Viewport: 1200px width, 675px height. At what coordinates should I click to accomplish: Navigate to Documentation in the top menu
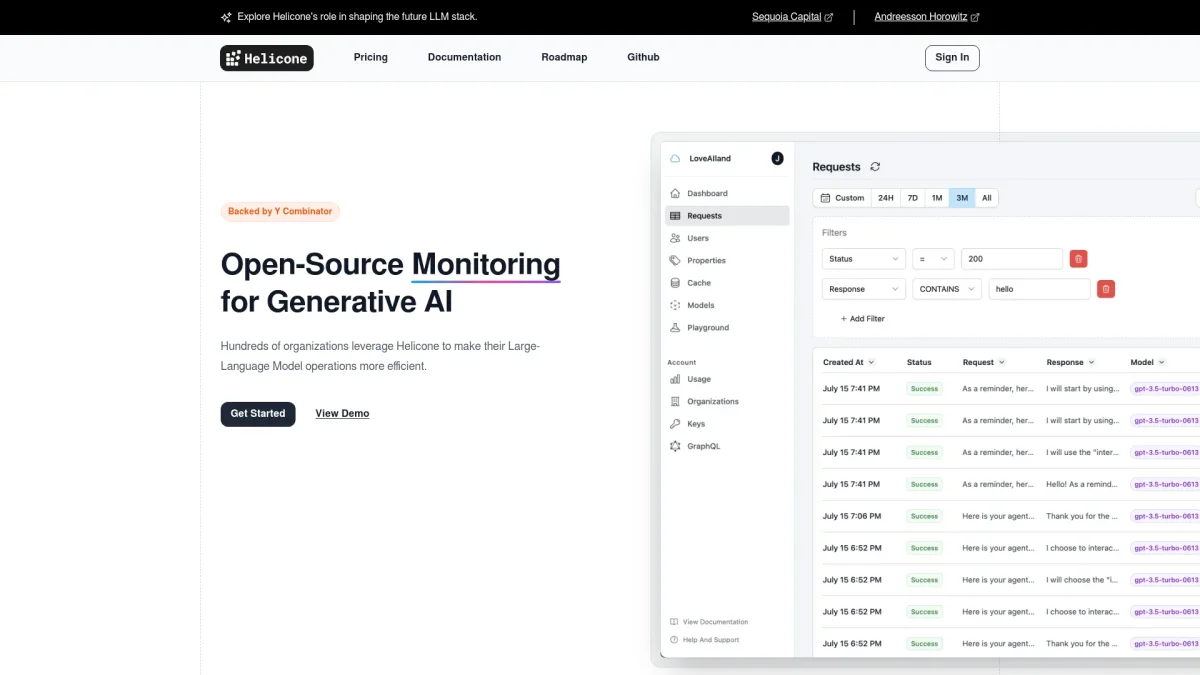[464, 57]
